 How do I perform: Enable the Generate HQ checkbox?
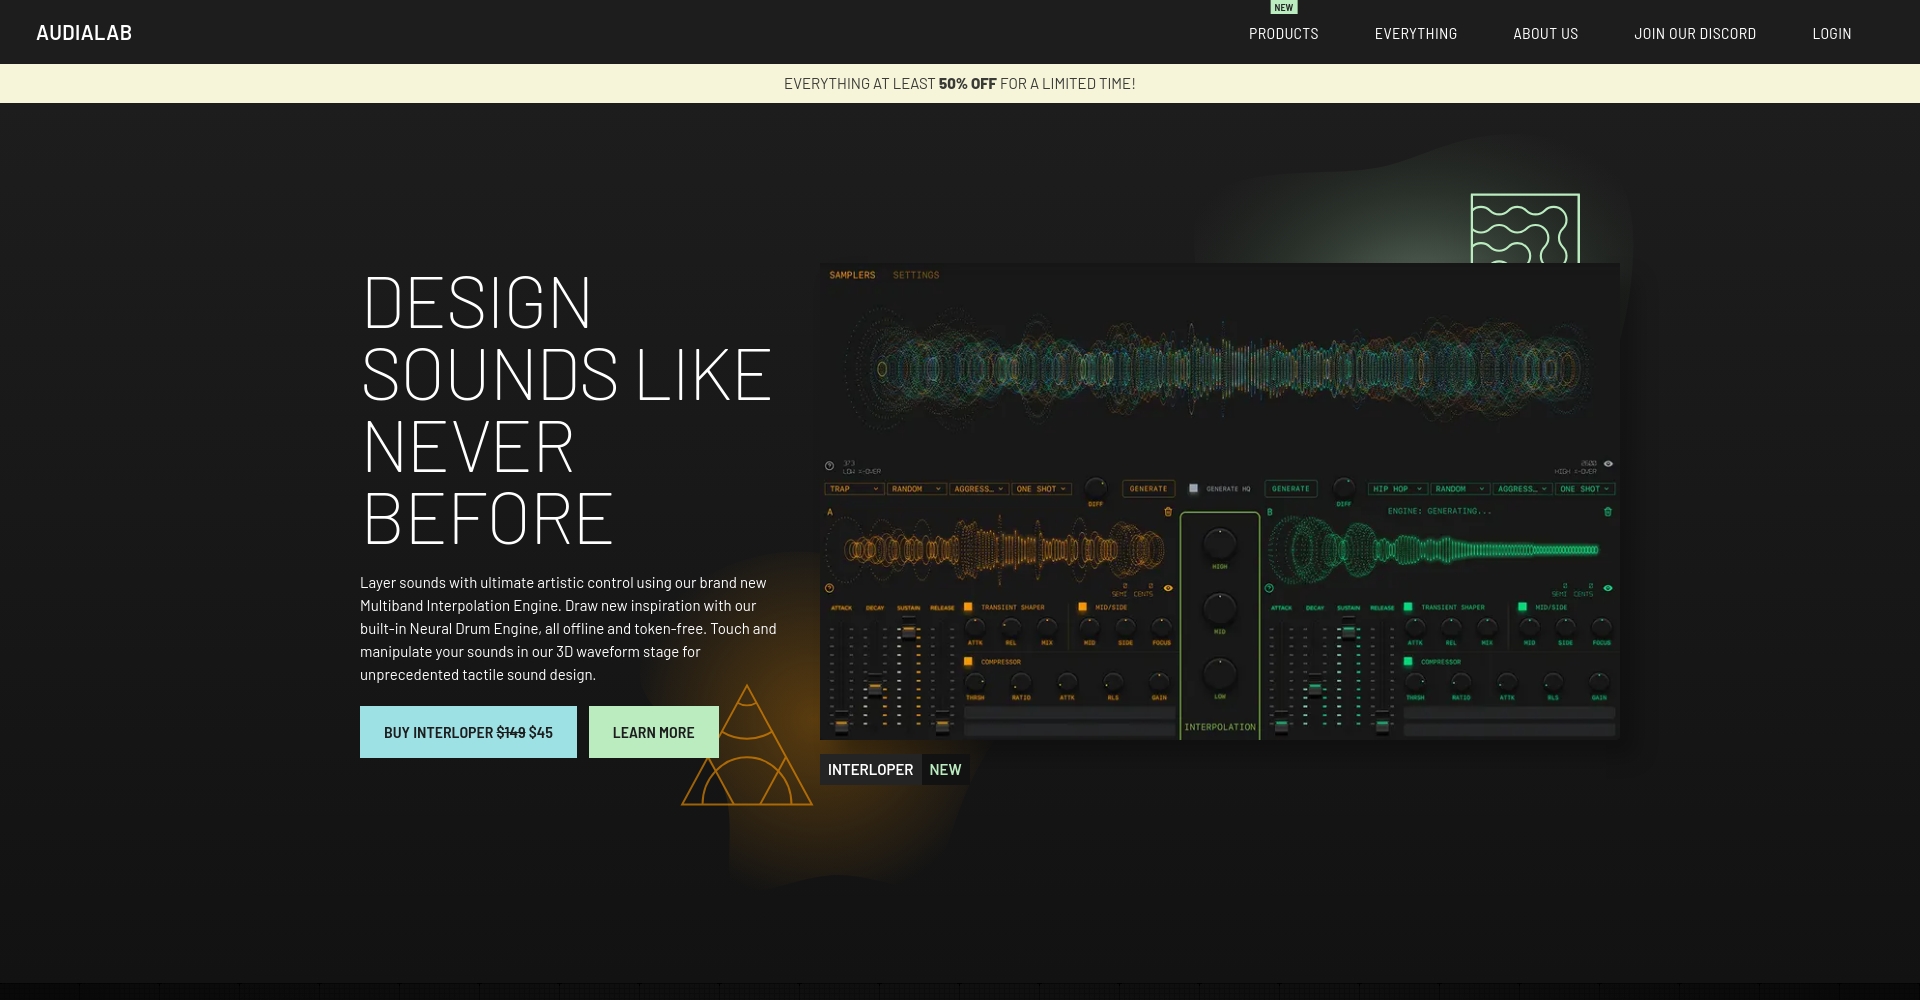tap(1193, 489)
